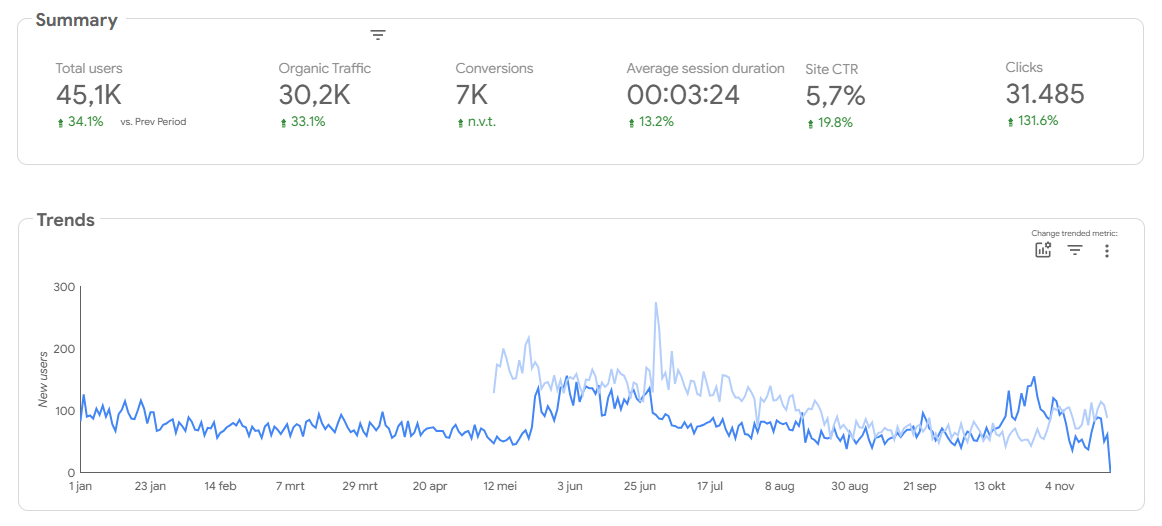Select the Site CTR value 5,7%
1162x526 pixels.
tap(835, 96)
